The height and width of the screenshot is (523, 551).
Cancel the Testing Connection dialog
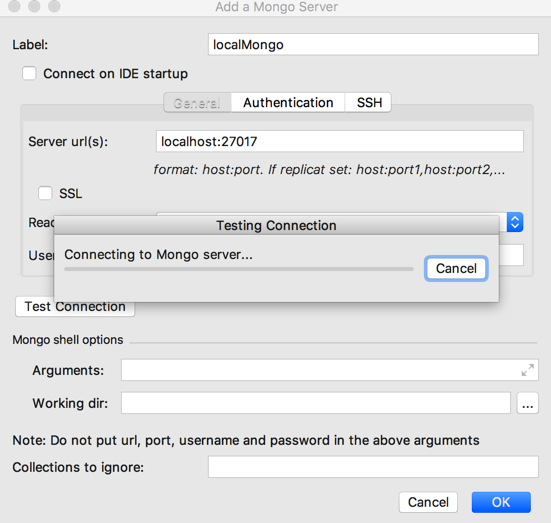pyautogui.click(x=456, y=269)
